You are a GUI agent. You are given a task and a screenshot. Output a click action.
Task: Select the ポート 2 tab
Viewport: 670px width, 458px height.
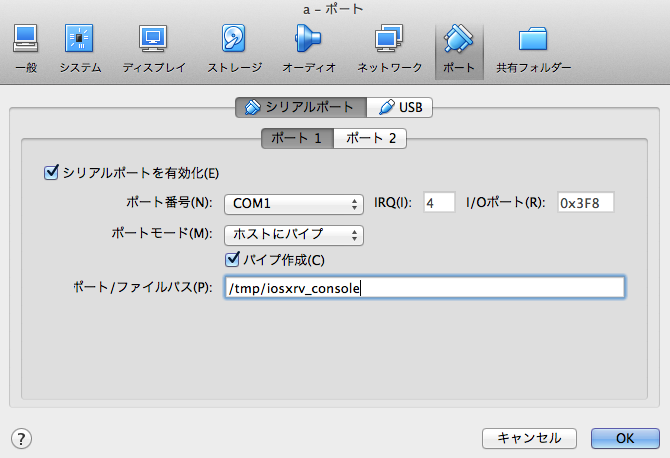tap(370, 138)
